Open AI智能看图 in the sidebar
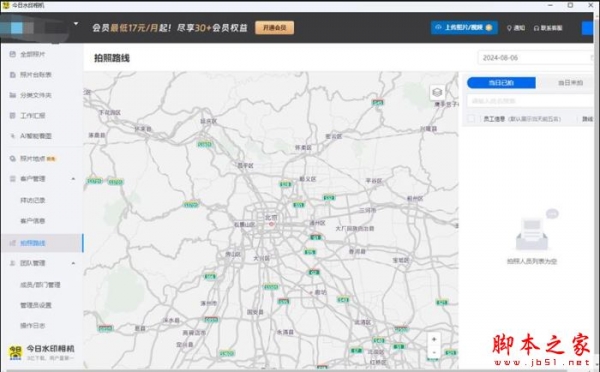 click(36, 136)
